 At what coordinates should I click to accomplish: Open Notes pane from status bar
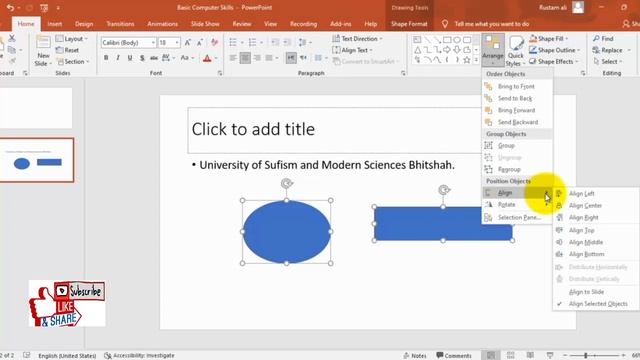coord(415,356)
